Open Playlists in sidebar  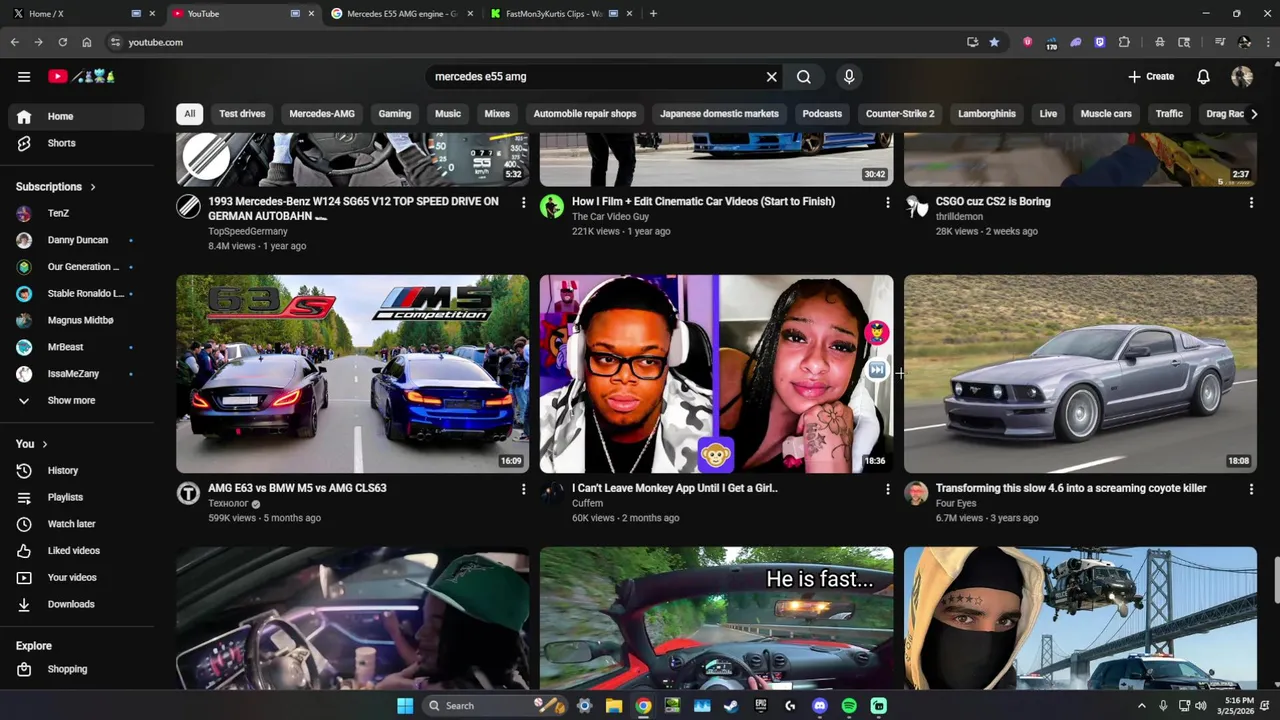[x=76, y=497]
